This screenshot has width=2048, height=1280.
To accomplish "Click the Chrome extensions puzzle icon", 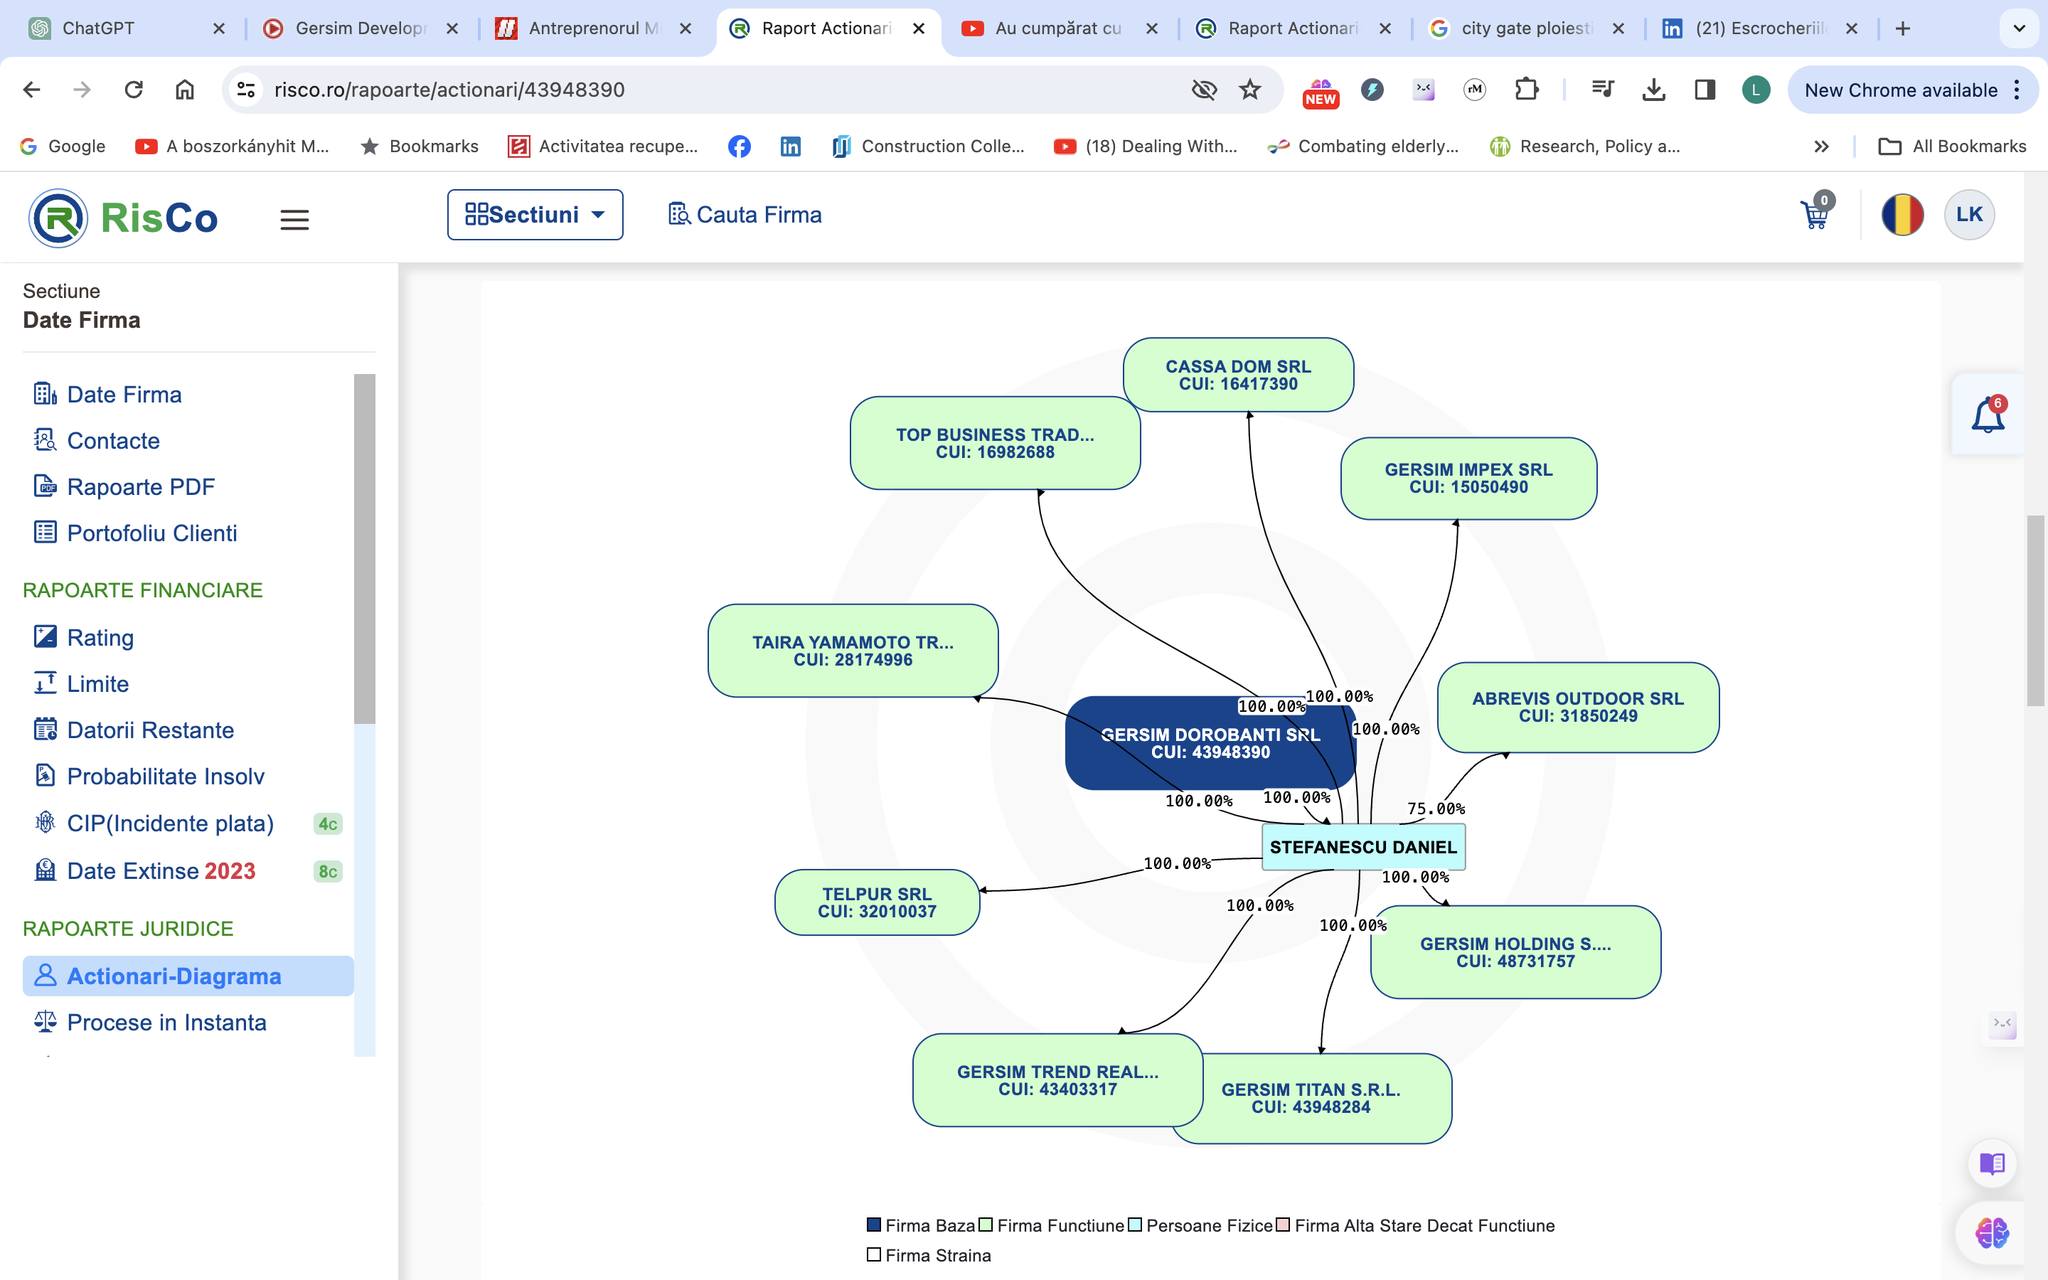I will pyautogui.click(x=1526, y=90).
